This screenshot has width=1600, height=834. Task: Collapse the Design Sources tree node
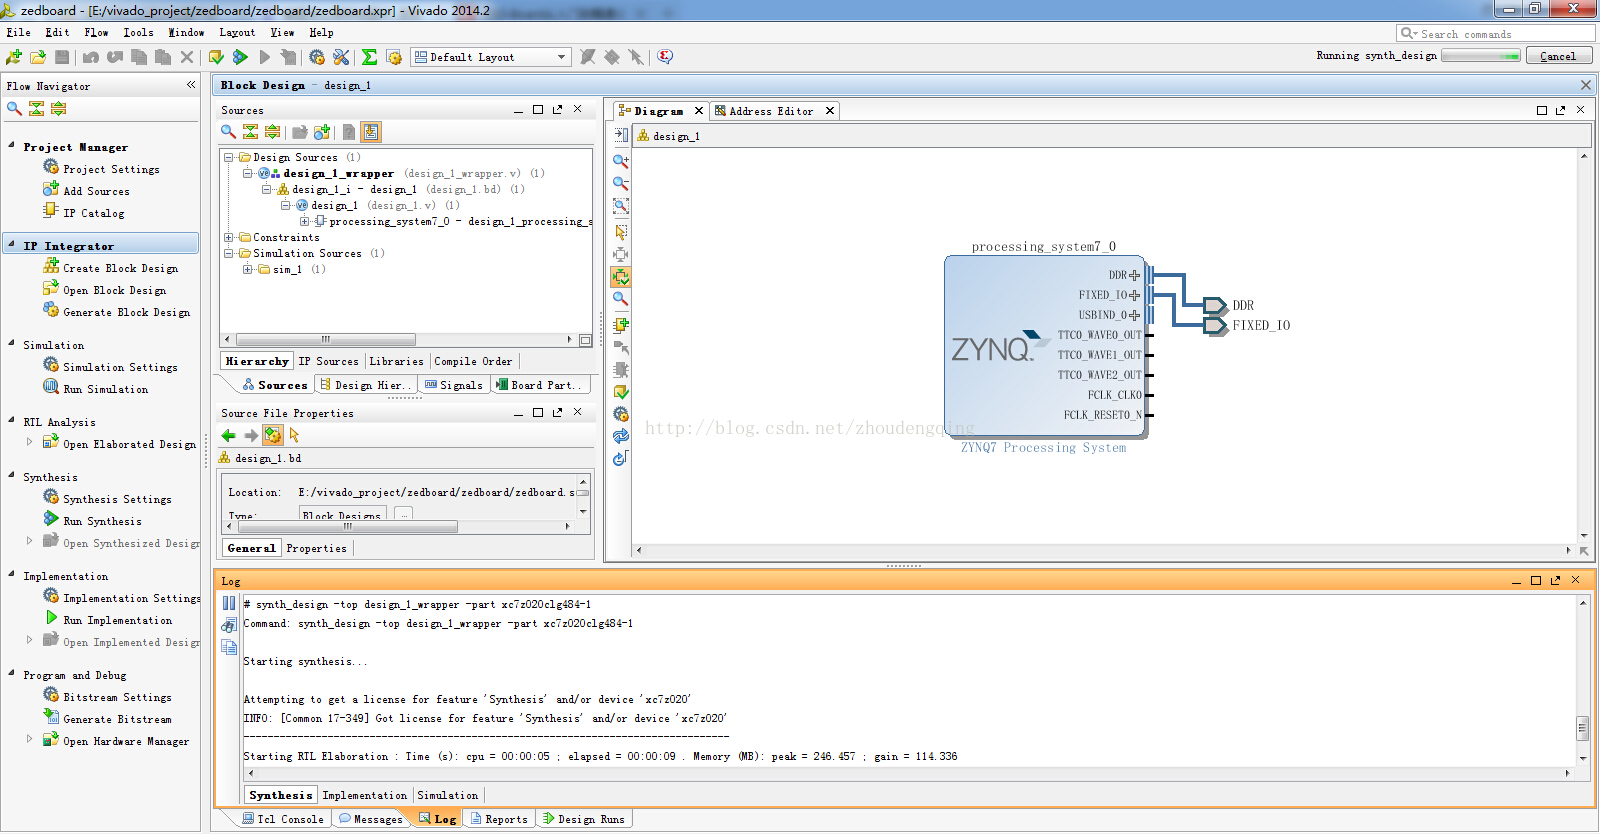coord(229,157)
